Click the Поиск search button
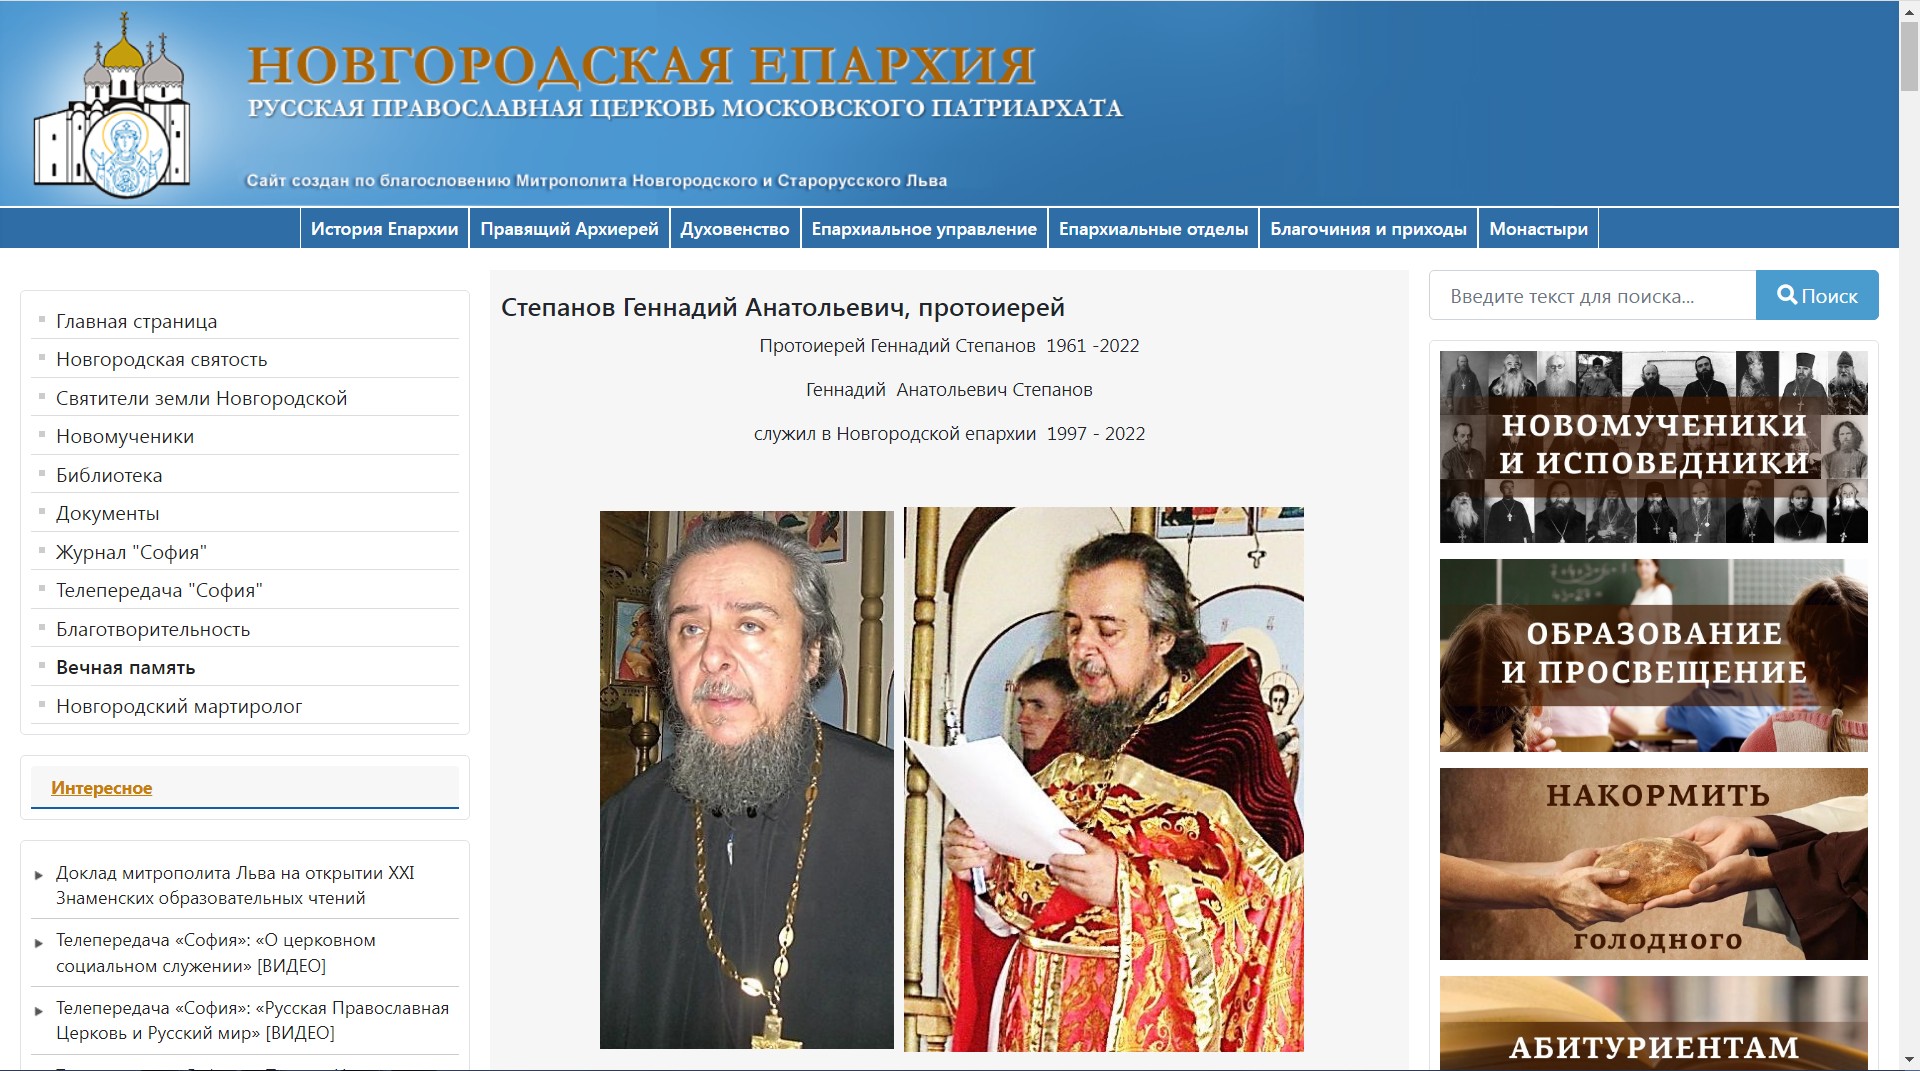 [1817, 295]
